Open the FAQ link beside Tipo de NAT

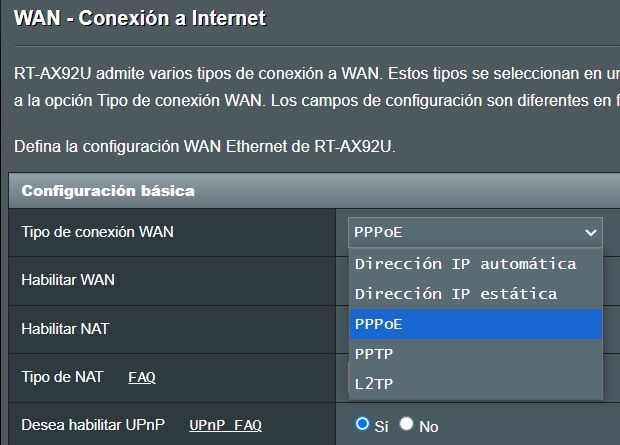pos(142,377)
